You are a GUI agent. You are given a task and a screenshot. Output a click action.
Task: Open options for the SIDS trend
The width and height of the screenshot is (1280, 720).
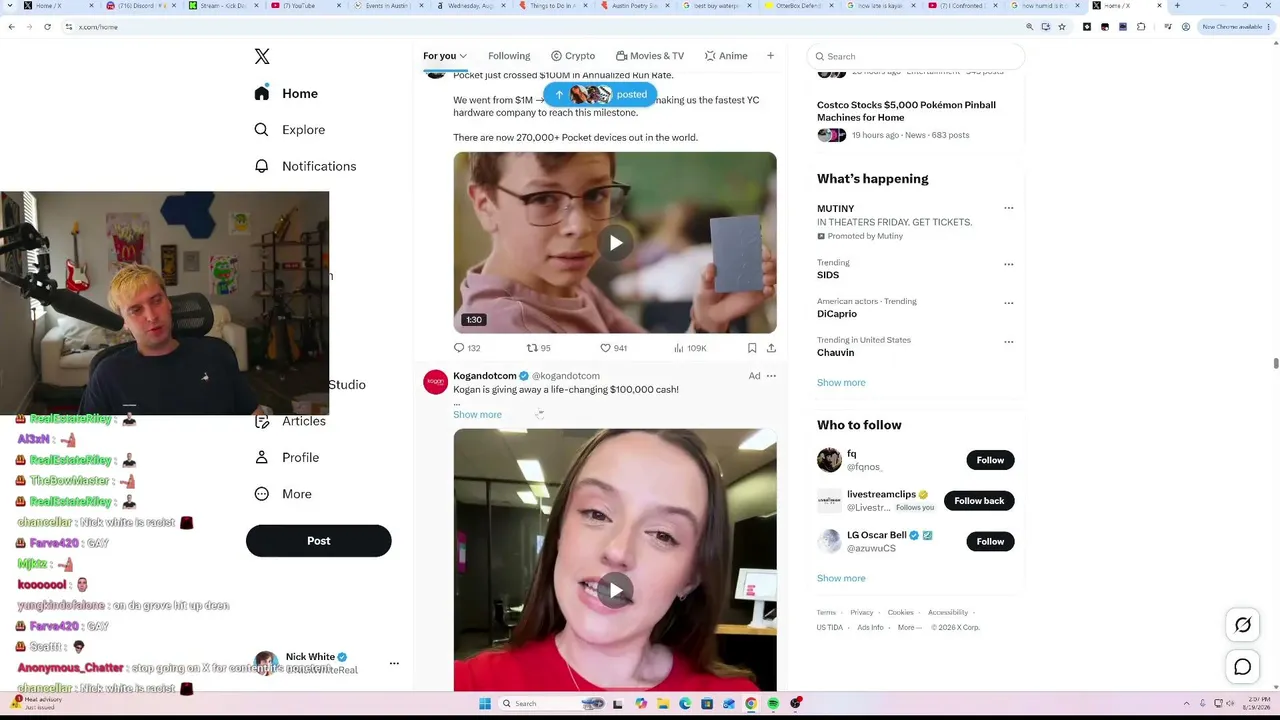[1008, 265]
